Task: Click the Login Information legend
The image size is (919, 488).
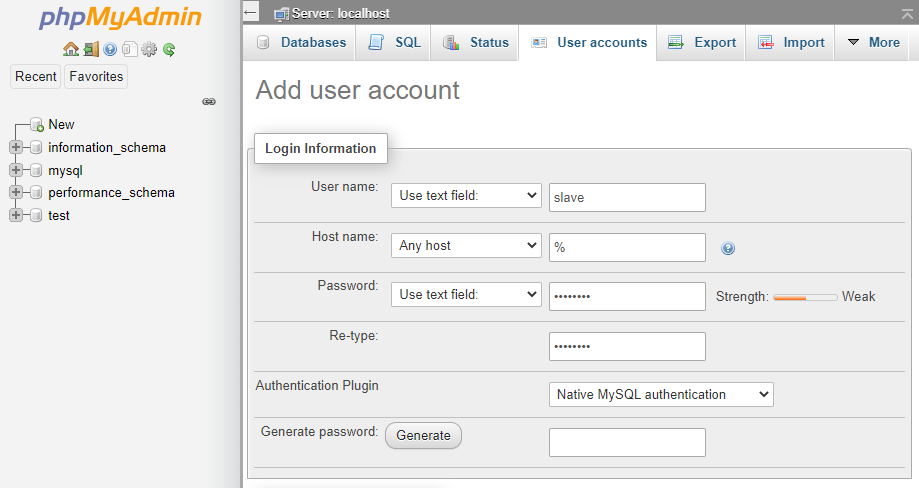Action: coord(321,148)
